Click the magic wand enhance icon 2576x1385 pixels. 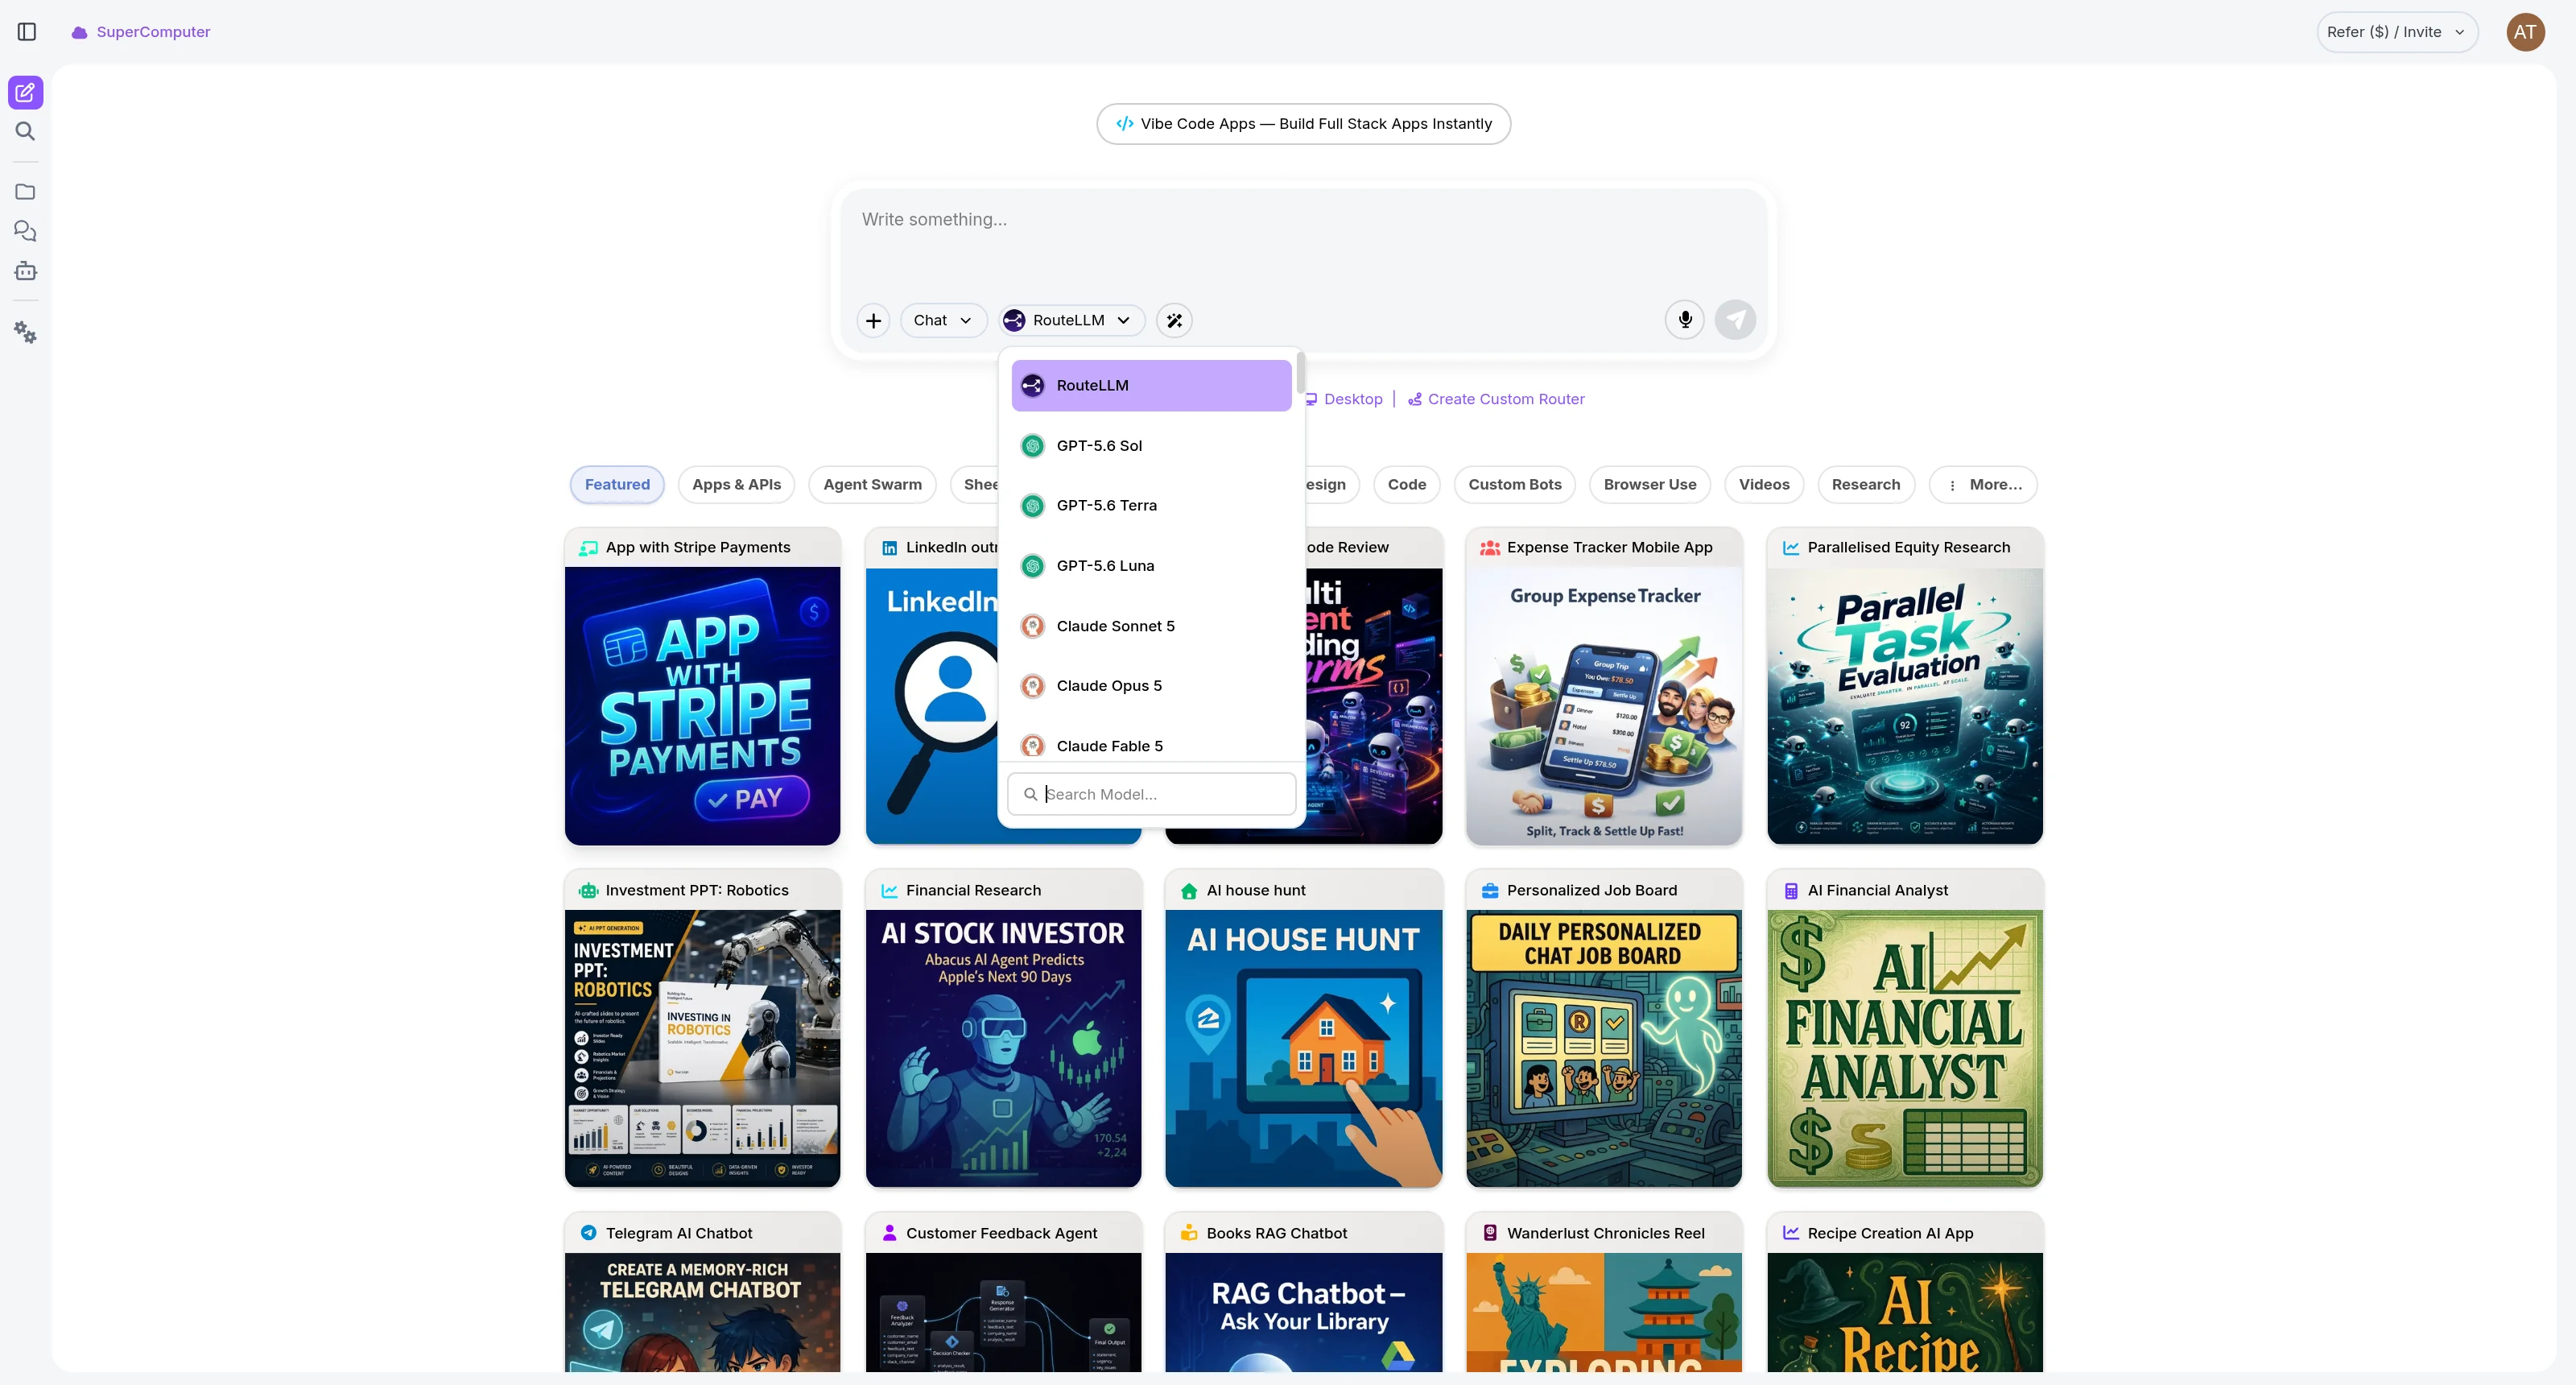point(1174,321)
